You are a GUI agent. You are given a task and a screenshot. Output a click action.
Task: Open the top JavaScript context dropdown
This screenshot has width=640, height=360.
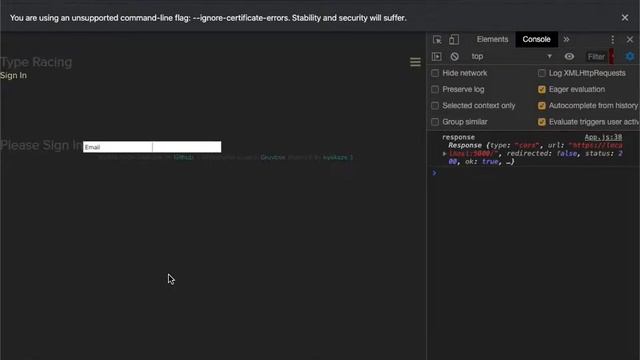click(x=512, y=57)
